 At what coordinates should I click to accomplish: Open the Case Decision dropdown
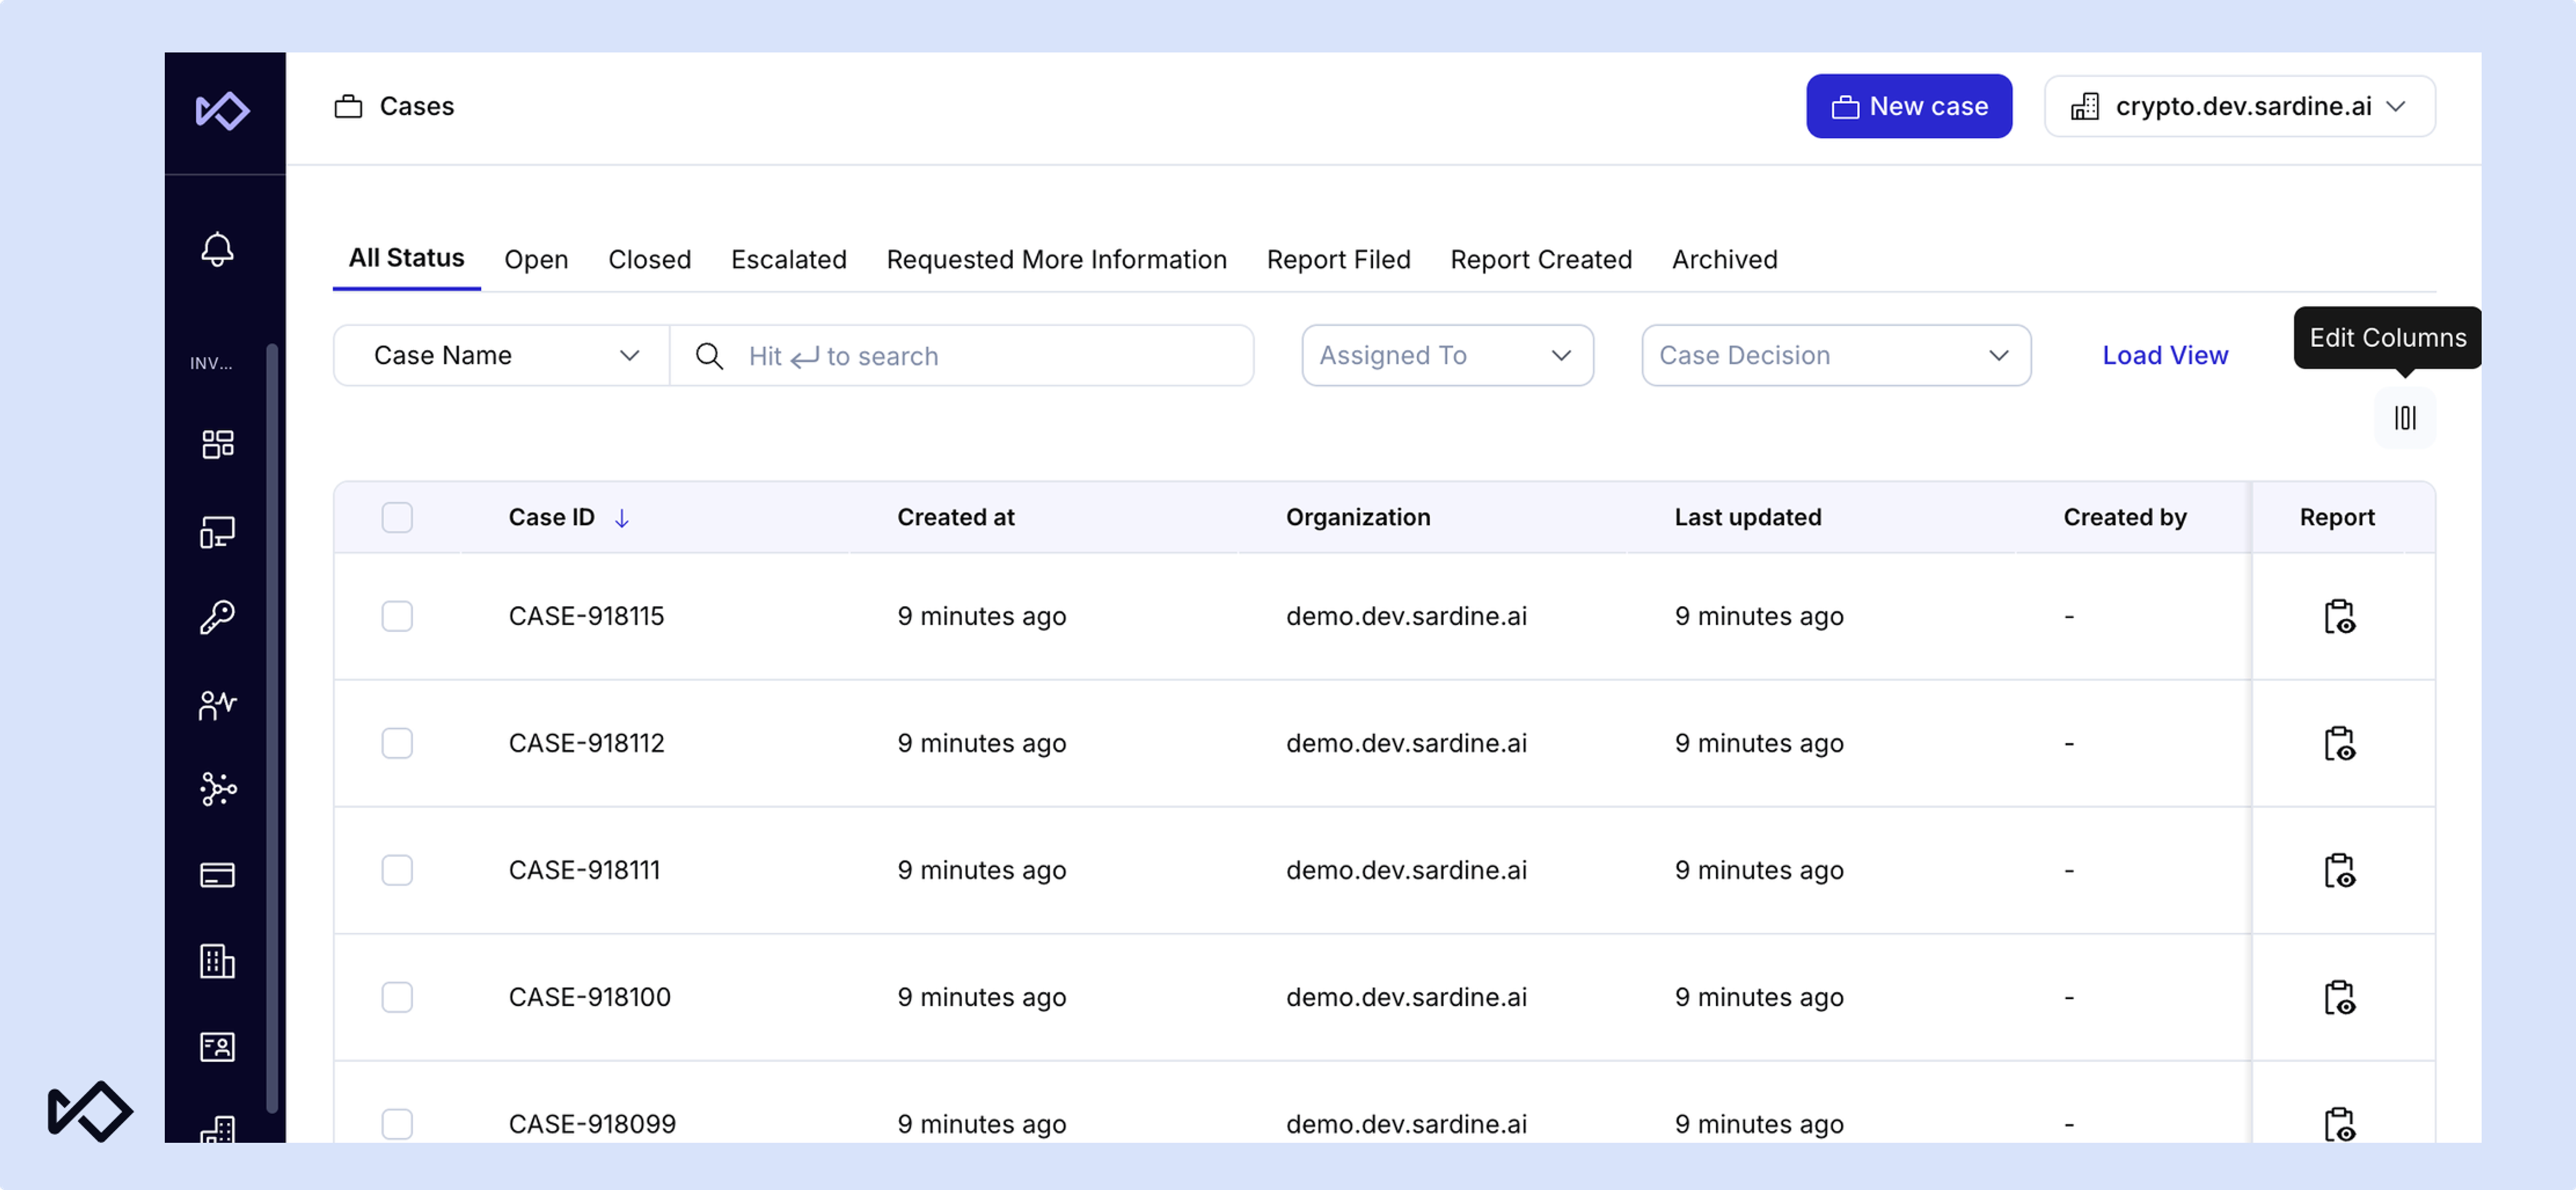point(1835,355)
